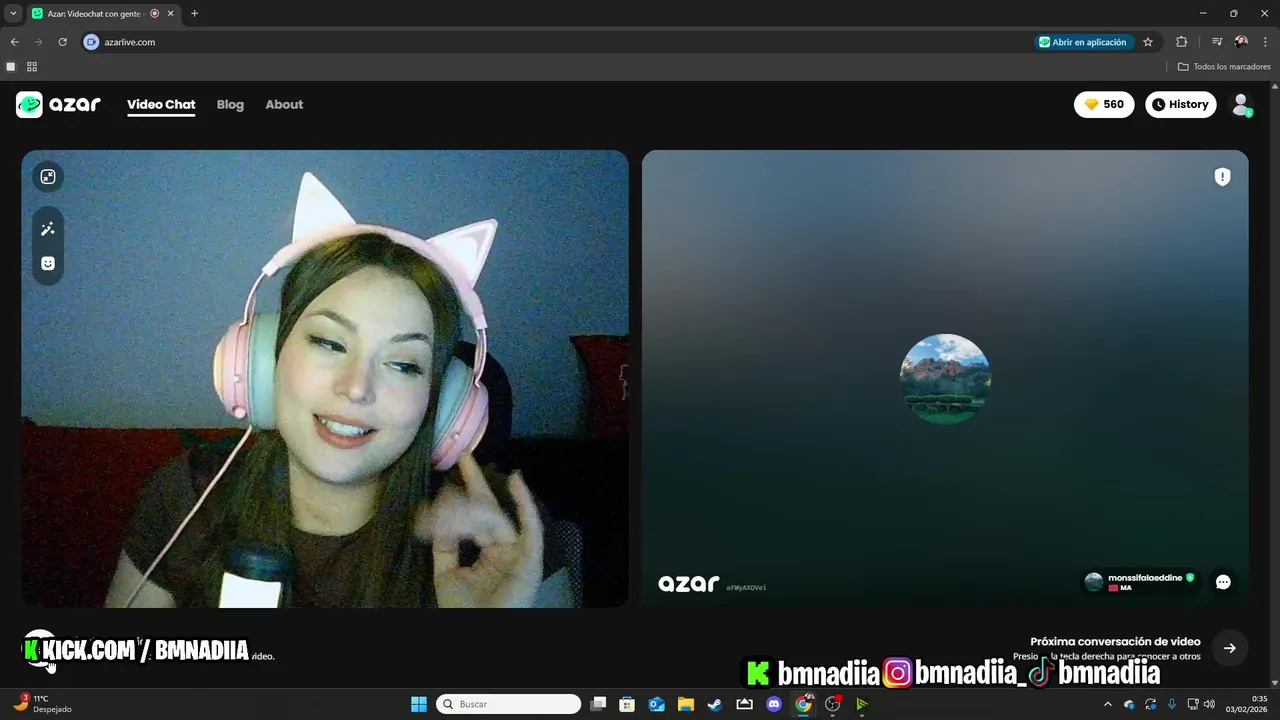
Task: Click 'Próxima conversación de video' text
Action: (x=1115, y=641)
